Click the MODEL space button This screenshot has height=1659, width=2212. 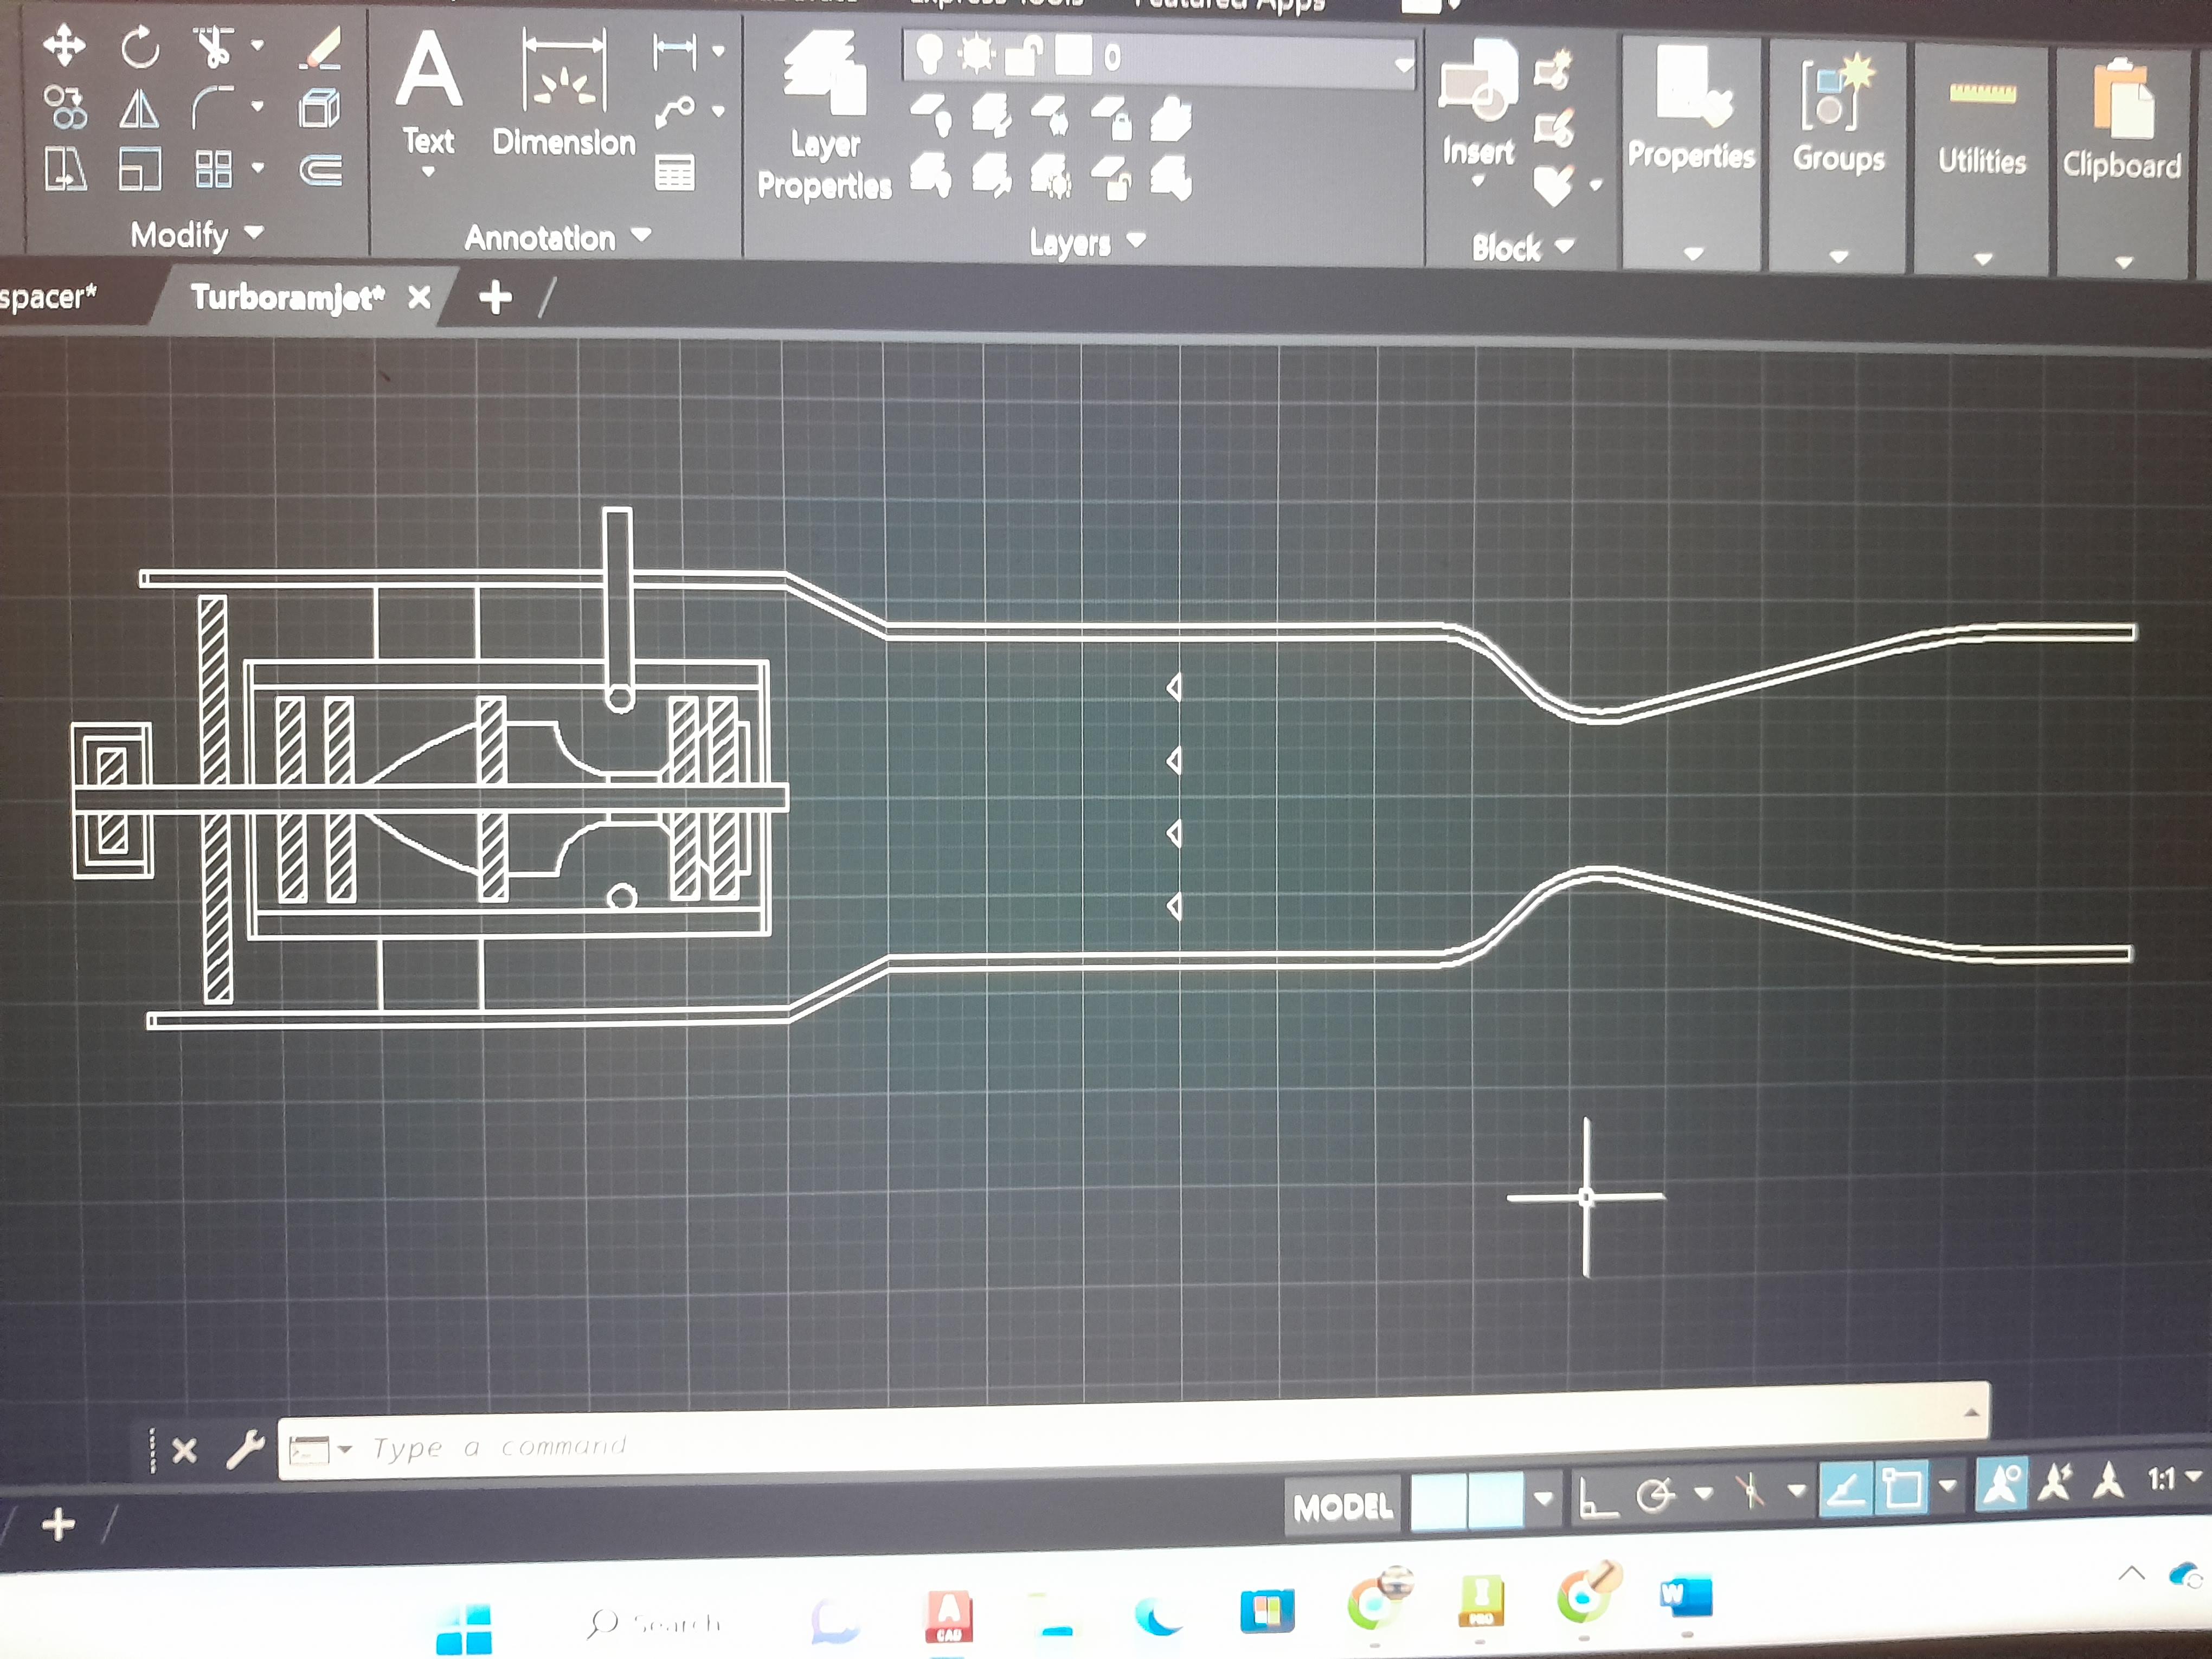coord(1342,1505)
